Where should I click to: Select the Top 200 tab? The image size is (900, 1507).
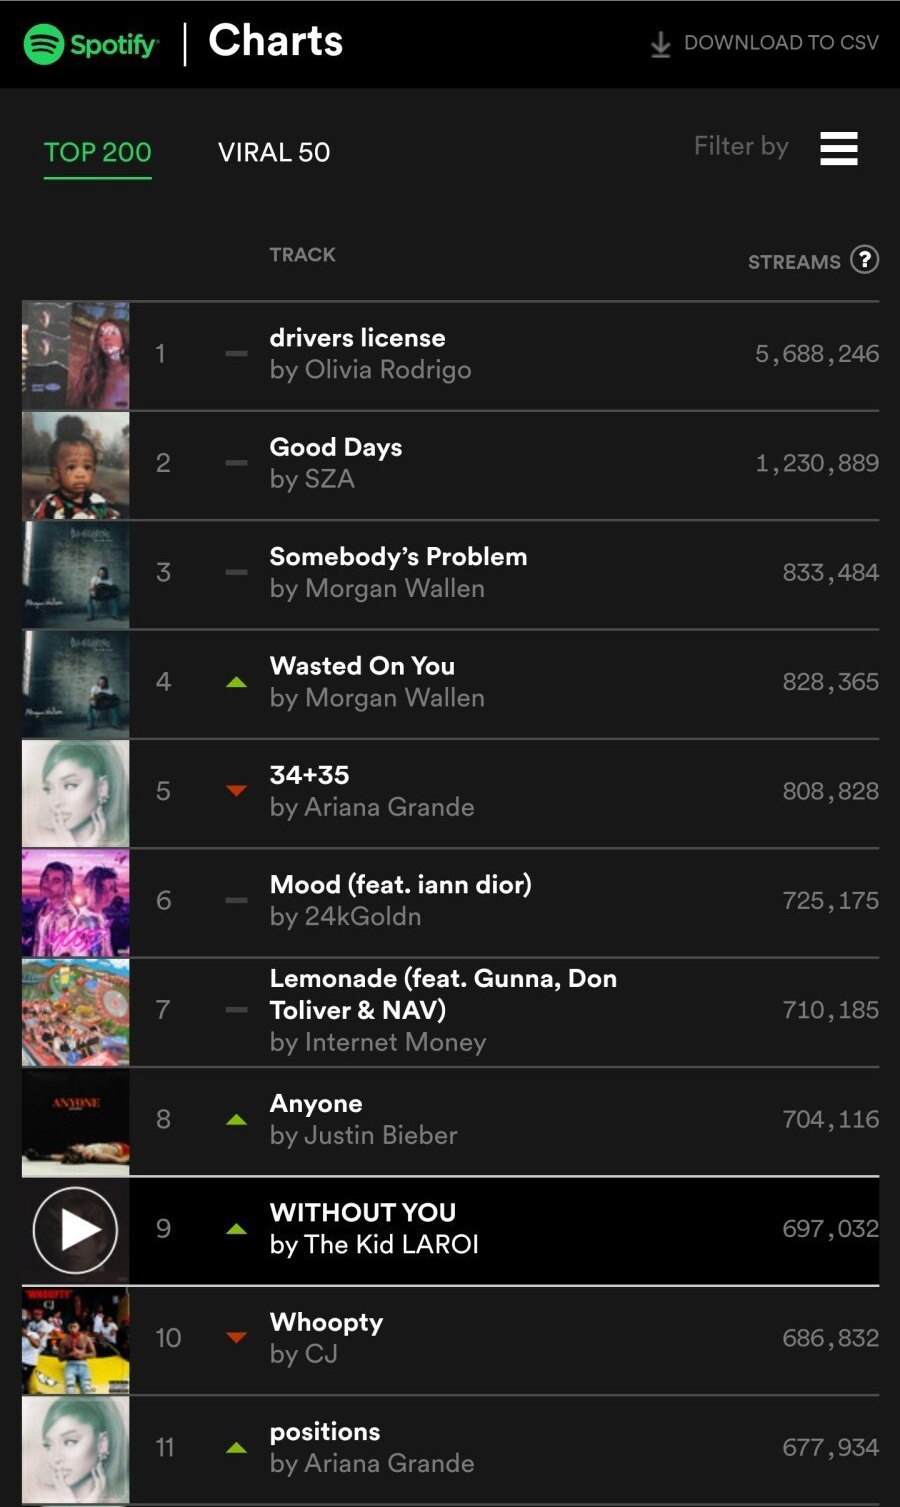(97, 152)
